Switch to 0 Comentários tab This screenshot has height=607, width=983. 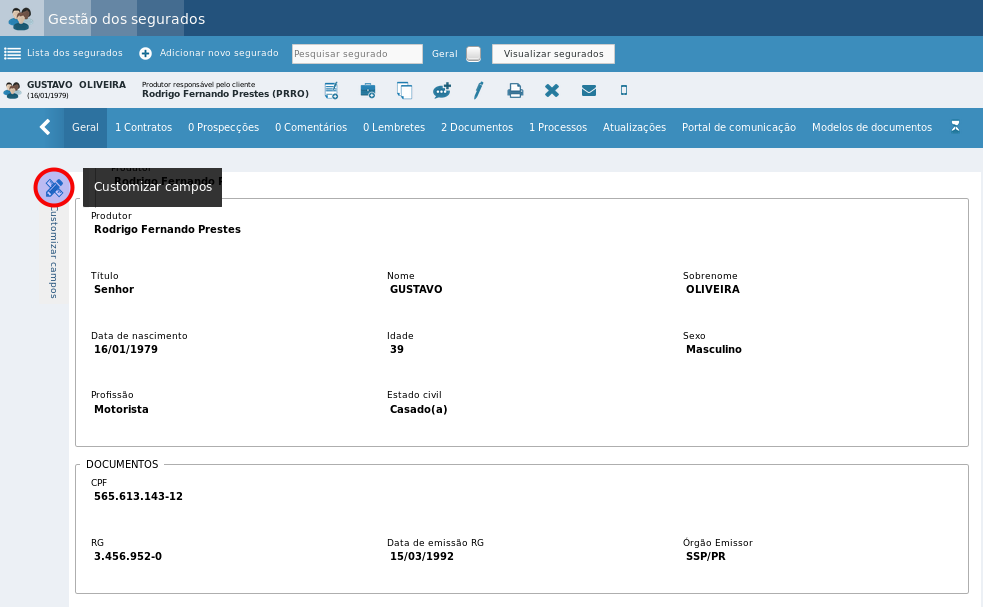311,127
